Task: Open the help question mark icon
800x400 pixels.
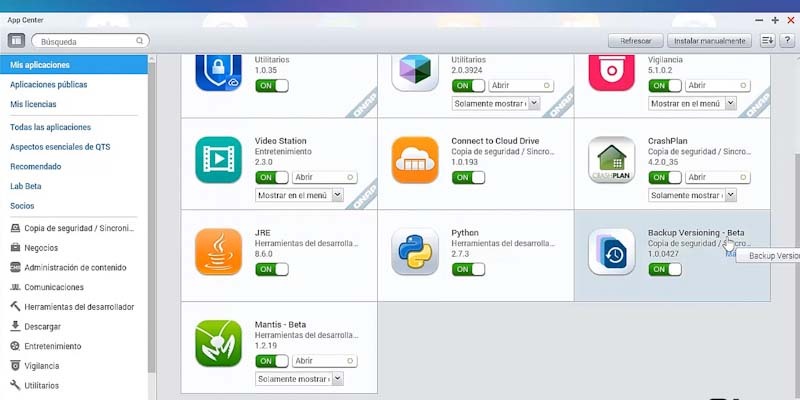Action: pyautogui.click(x=787, y=41)
